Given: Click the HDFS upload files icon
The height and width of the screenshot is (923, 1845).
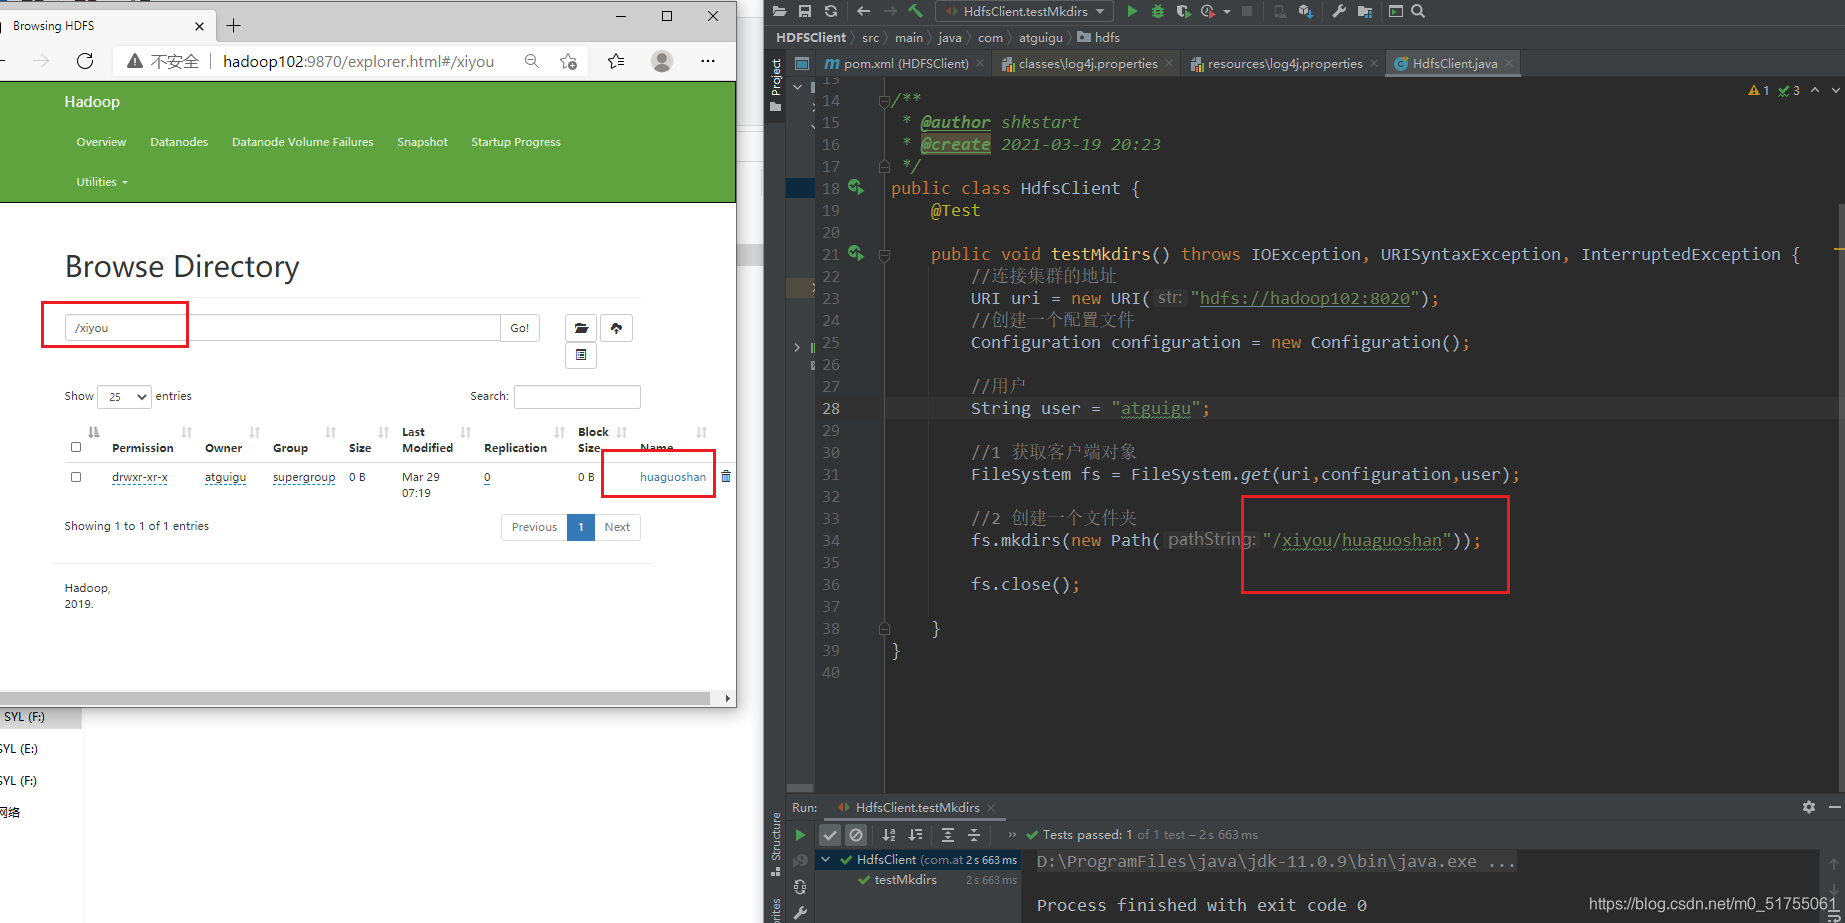Looking at the screenshot, I should (x=616, y=328).
